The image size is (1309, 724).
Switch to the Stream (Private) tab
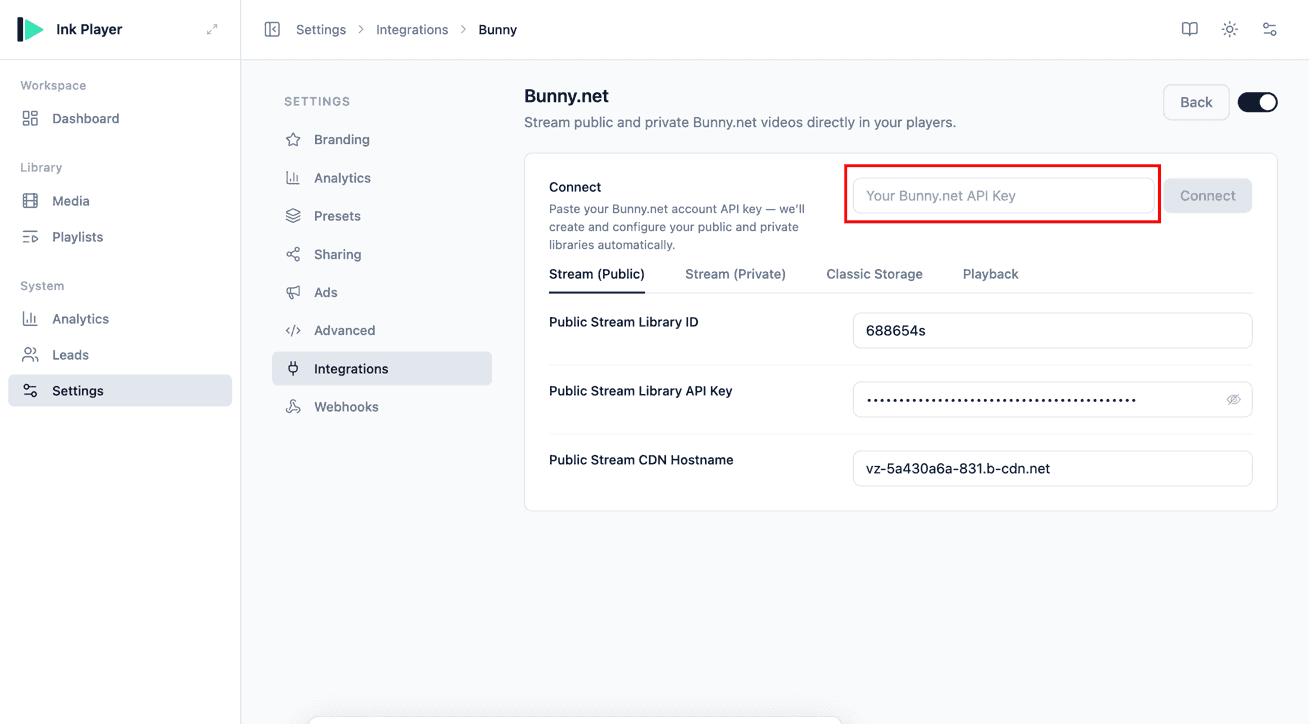click(x=735, y=274)
